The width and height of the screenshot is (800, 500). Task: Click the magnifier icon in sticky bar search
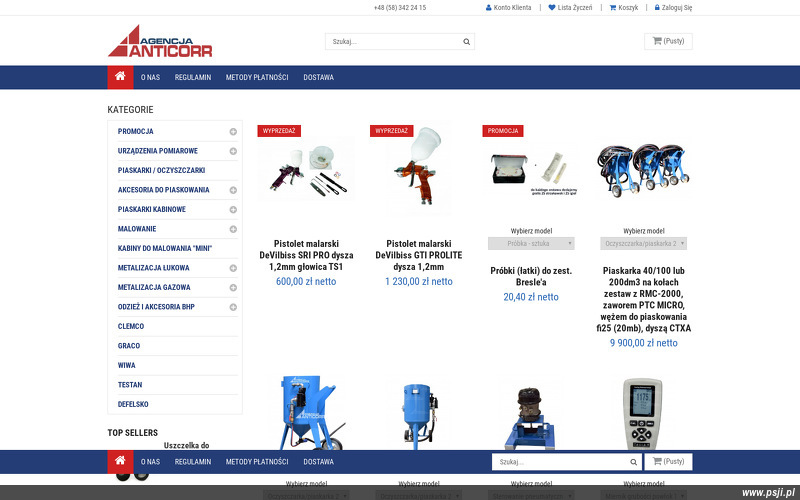[633, 462]
